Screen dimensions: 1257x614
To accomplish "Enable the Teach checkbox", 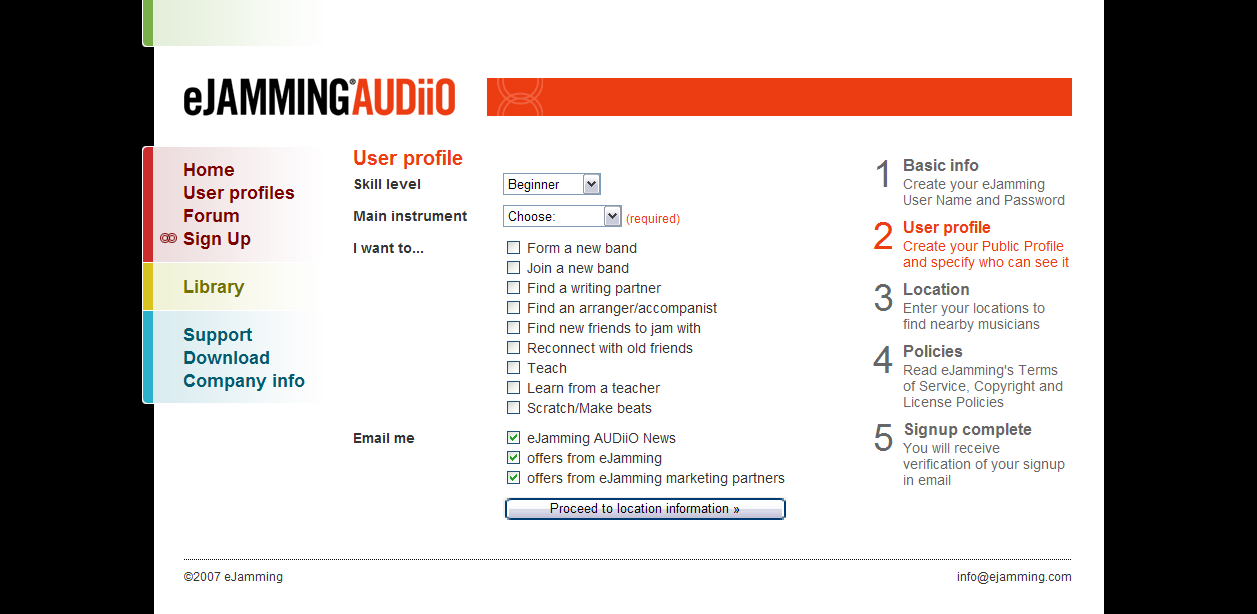I will [513, 368].
